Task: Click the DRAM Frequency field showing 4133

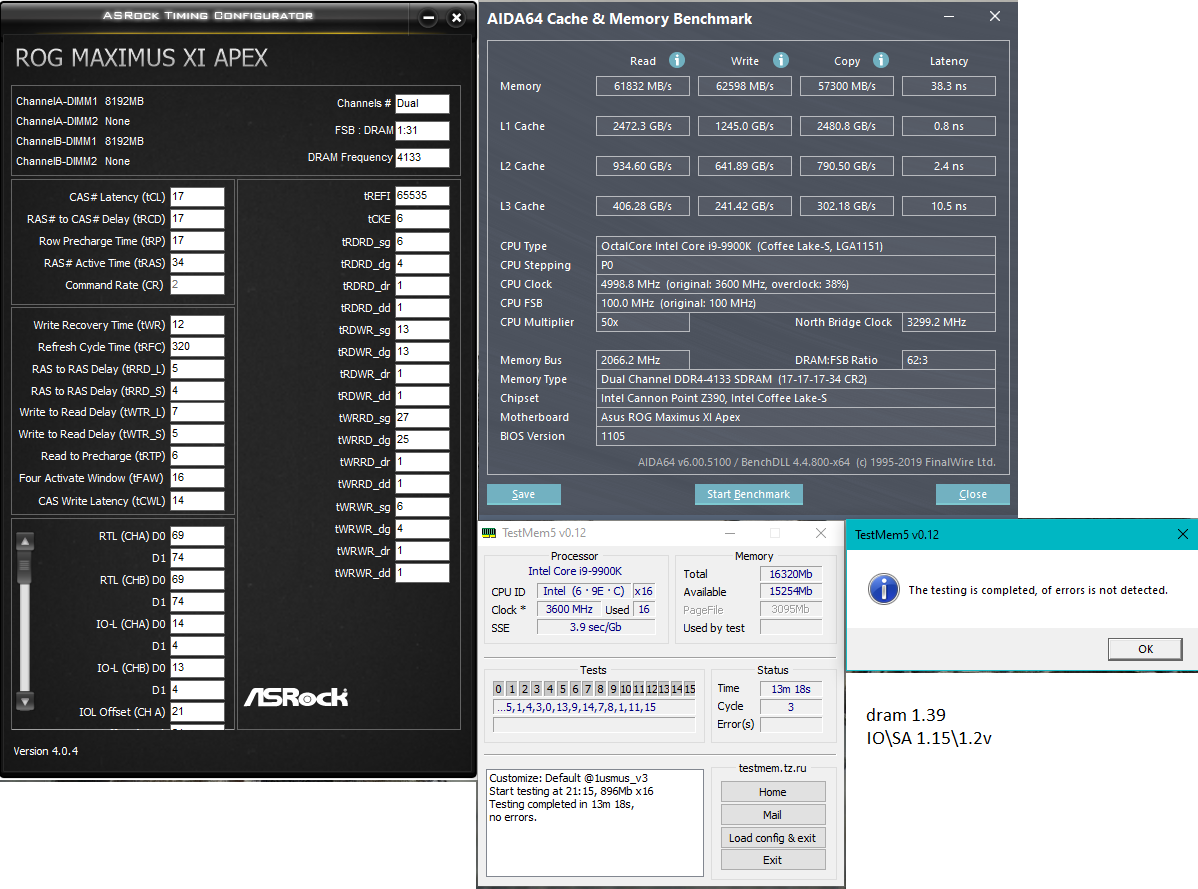Action: coord(423,157)
